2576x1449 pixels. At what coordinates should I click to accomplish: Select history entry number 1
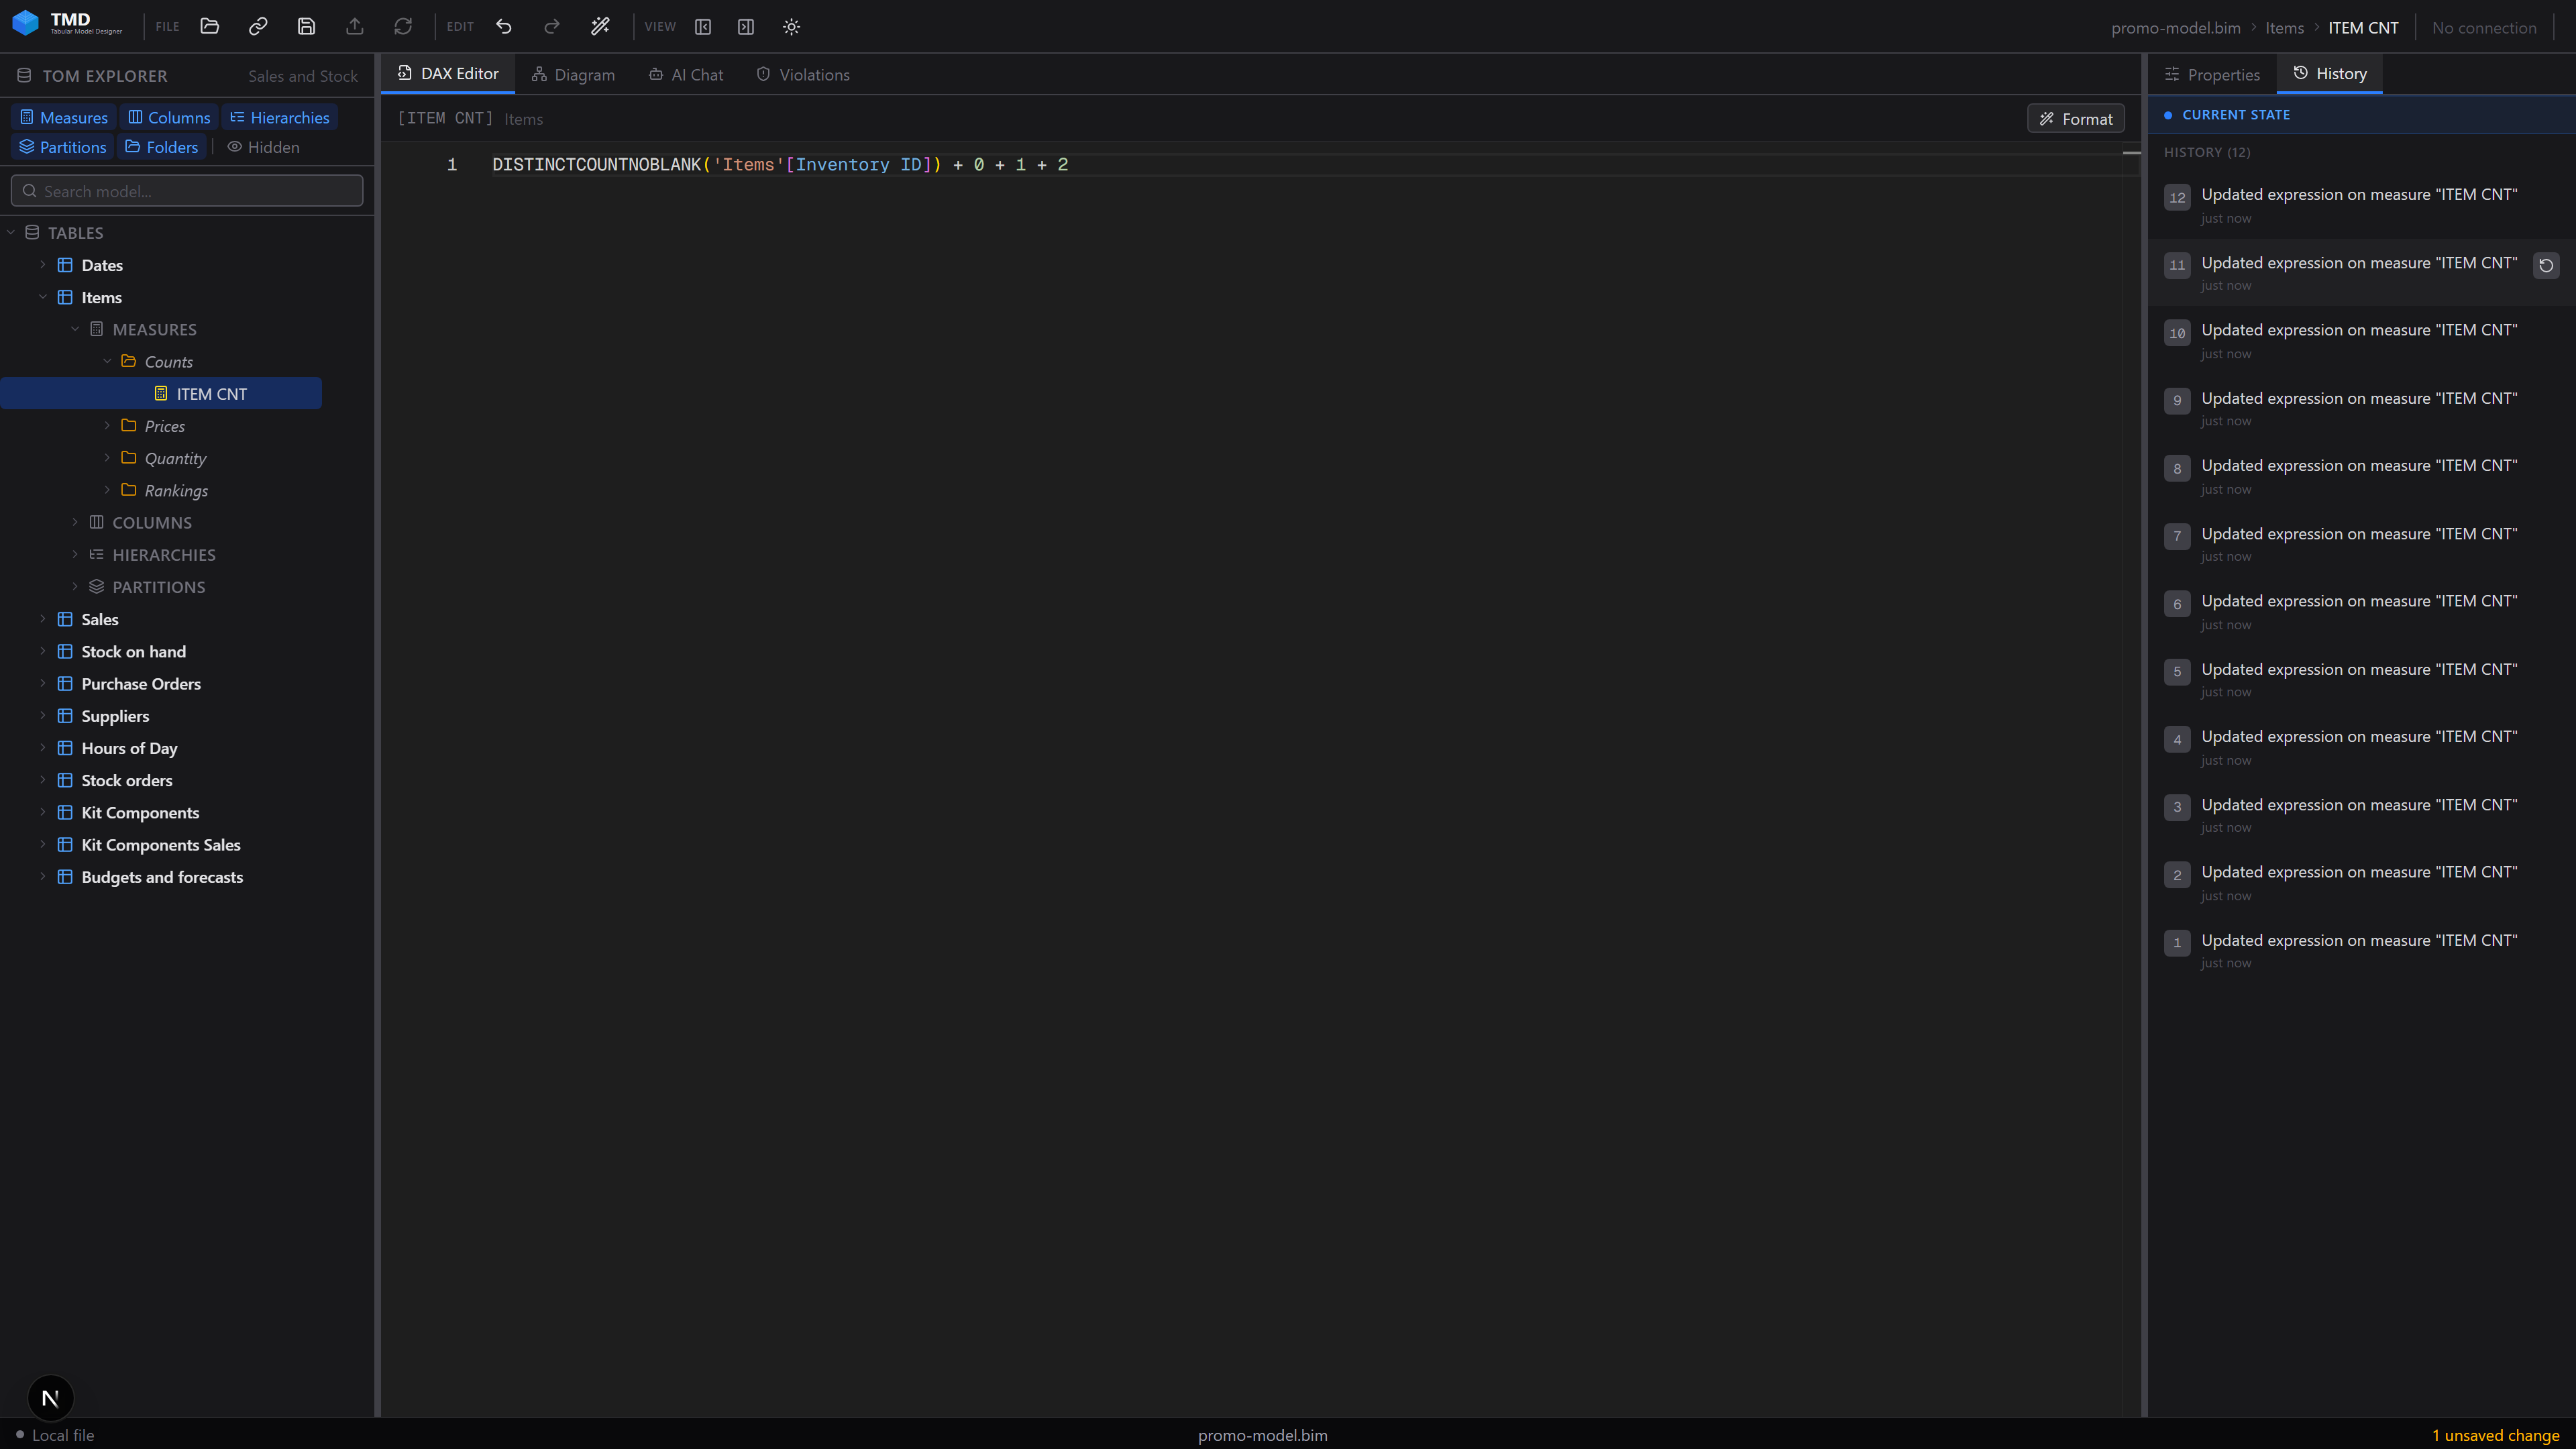[x=2362, y=950]
